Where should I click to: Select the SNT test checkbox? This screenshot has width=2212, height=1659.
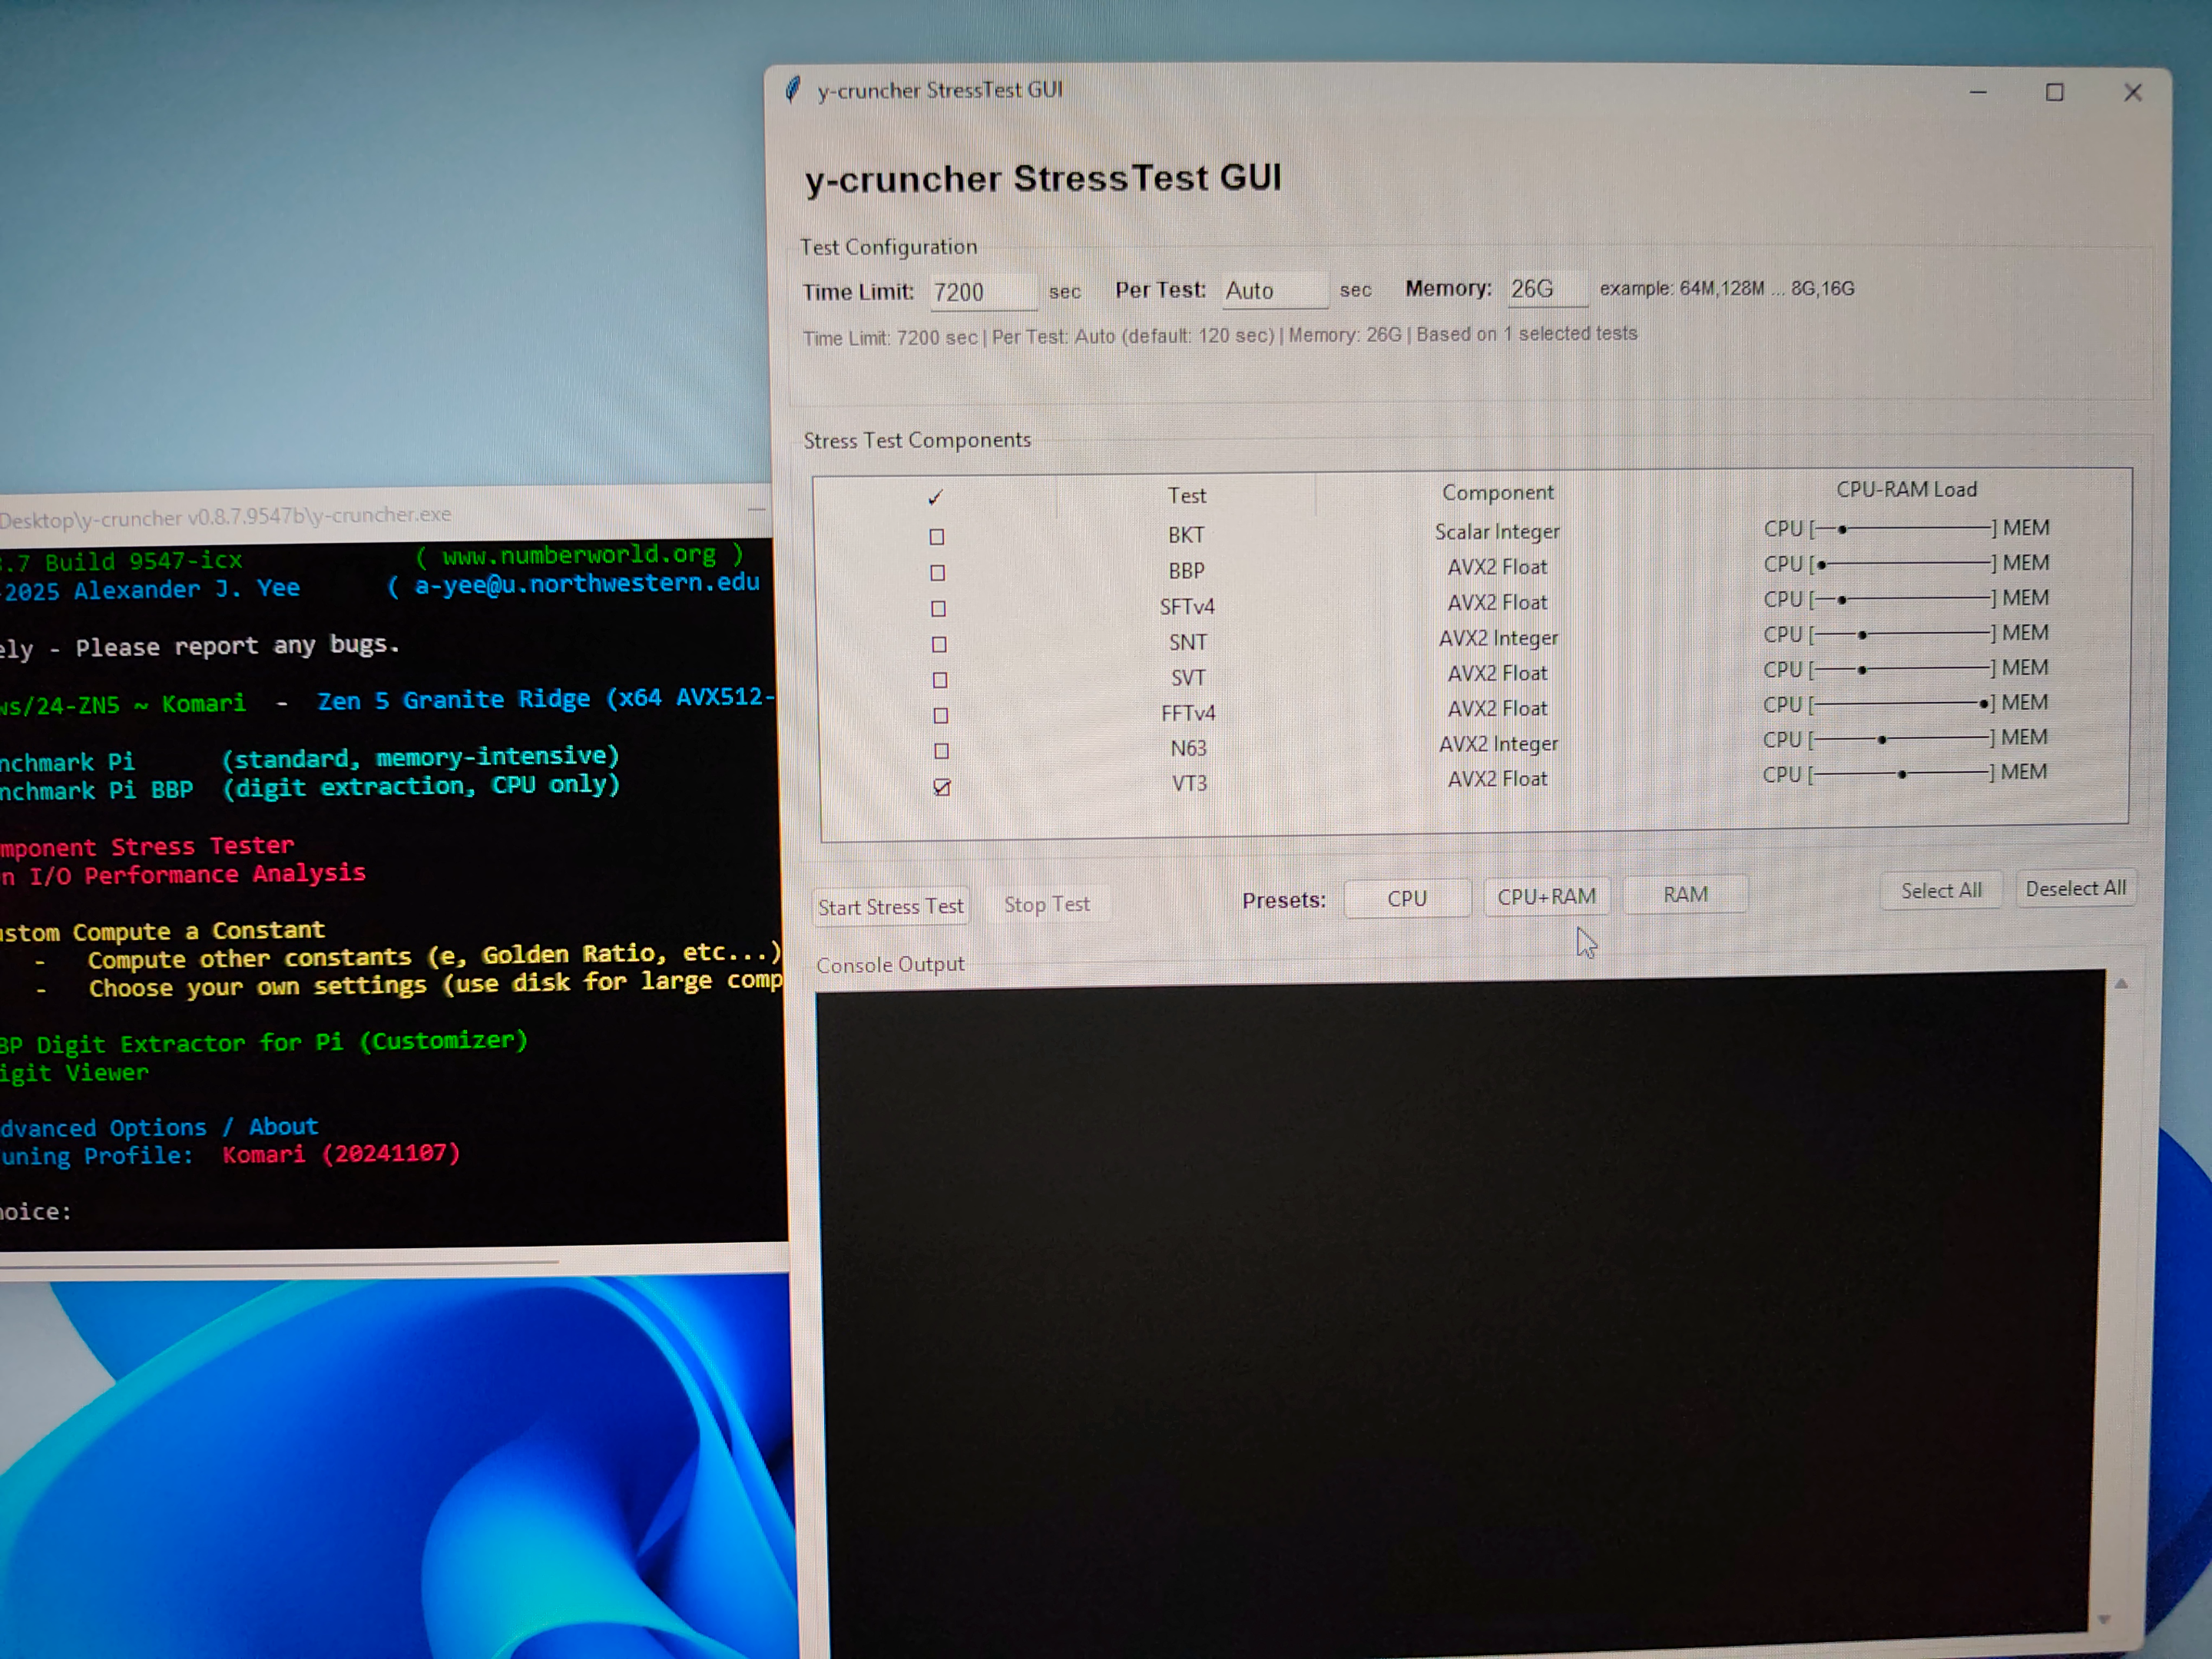pos(939,644)
